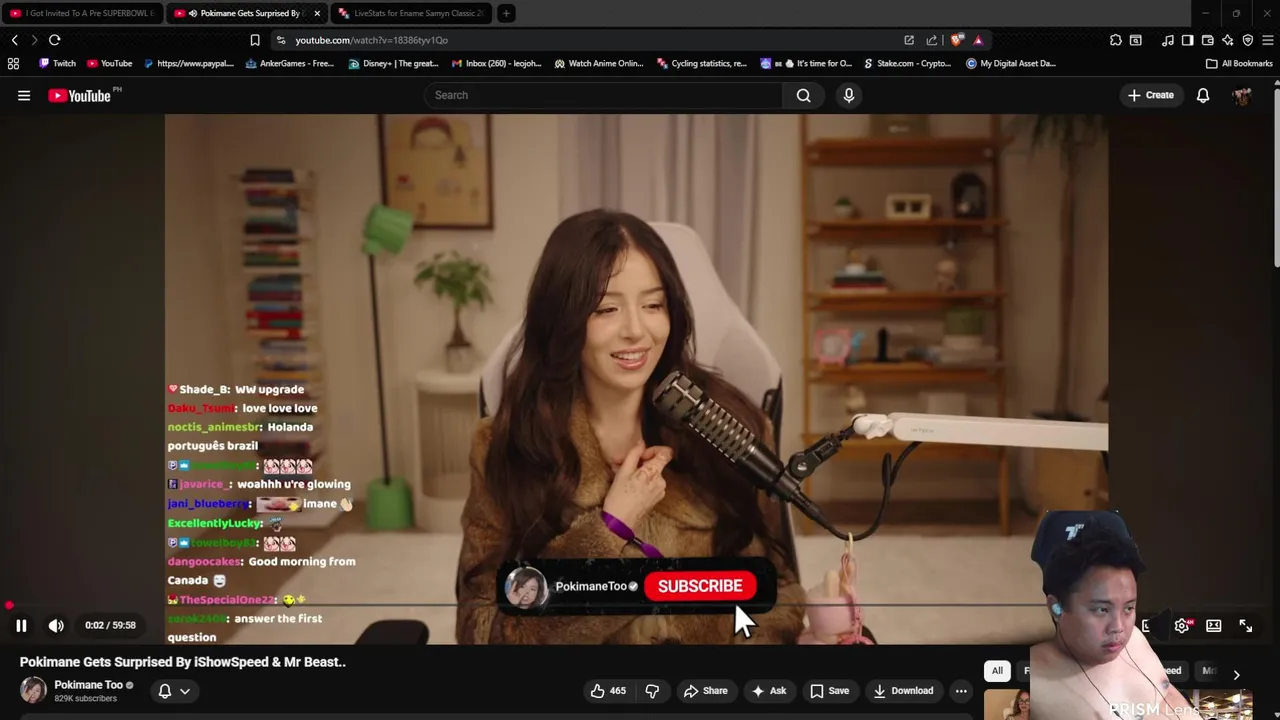
Task: Open the Watch Anime Online bookmark
Action: pos(599,63)
